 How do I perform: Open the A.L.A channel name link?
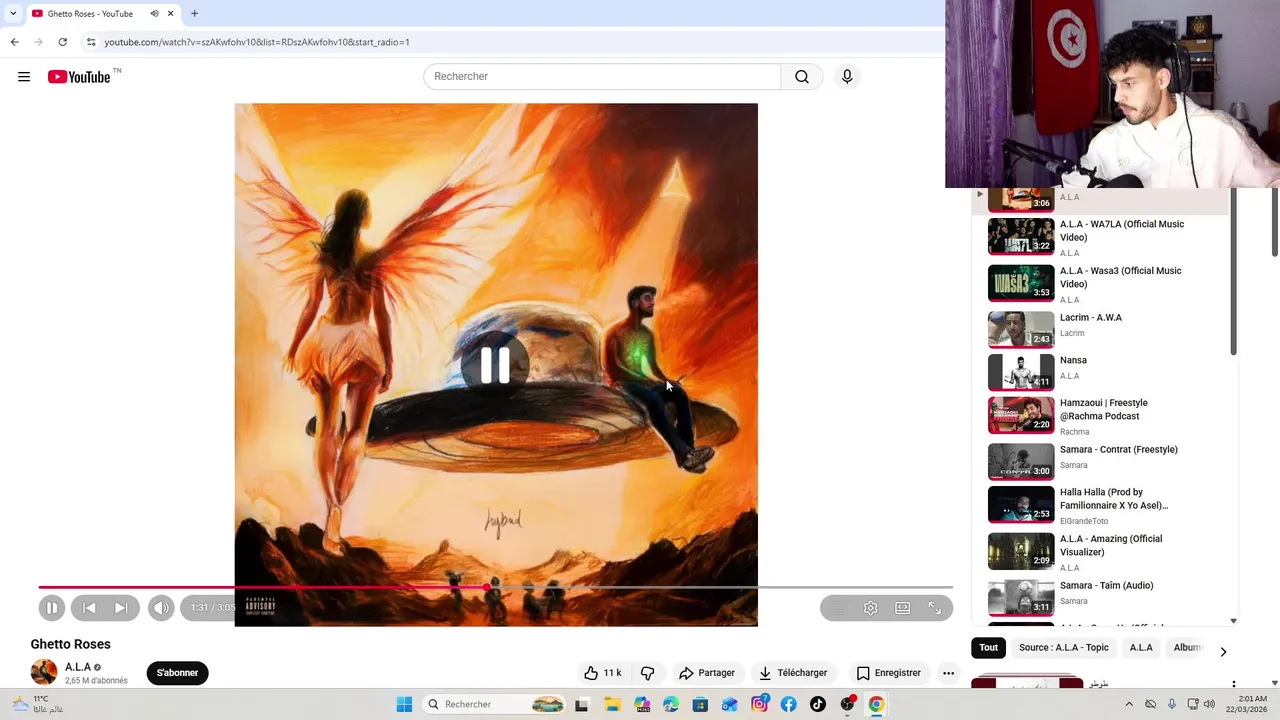pos(78,667)
